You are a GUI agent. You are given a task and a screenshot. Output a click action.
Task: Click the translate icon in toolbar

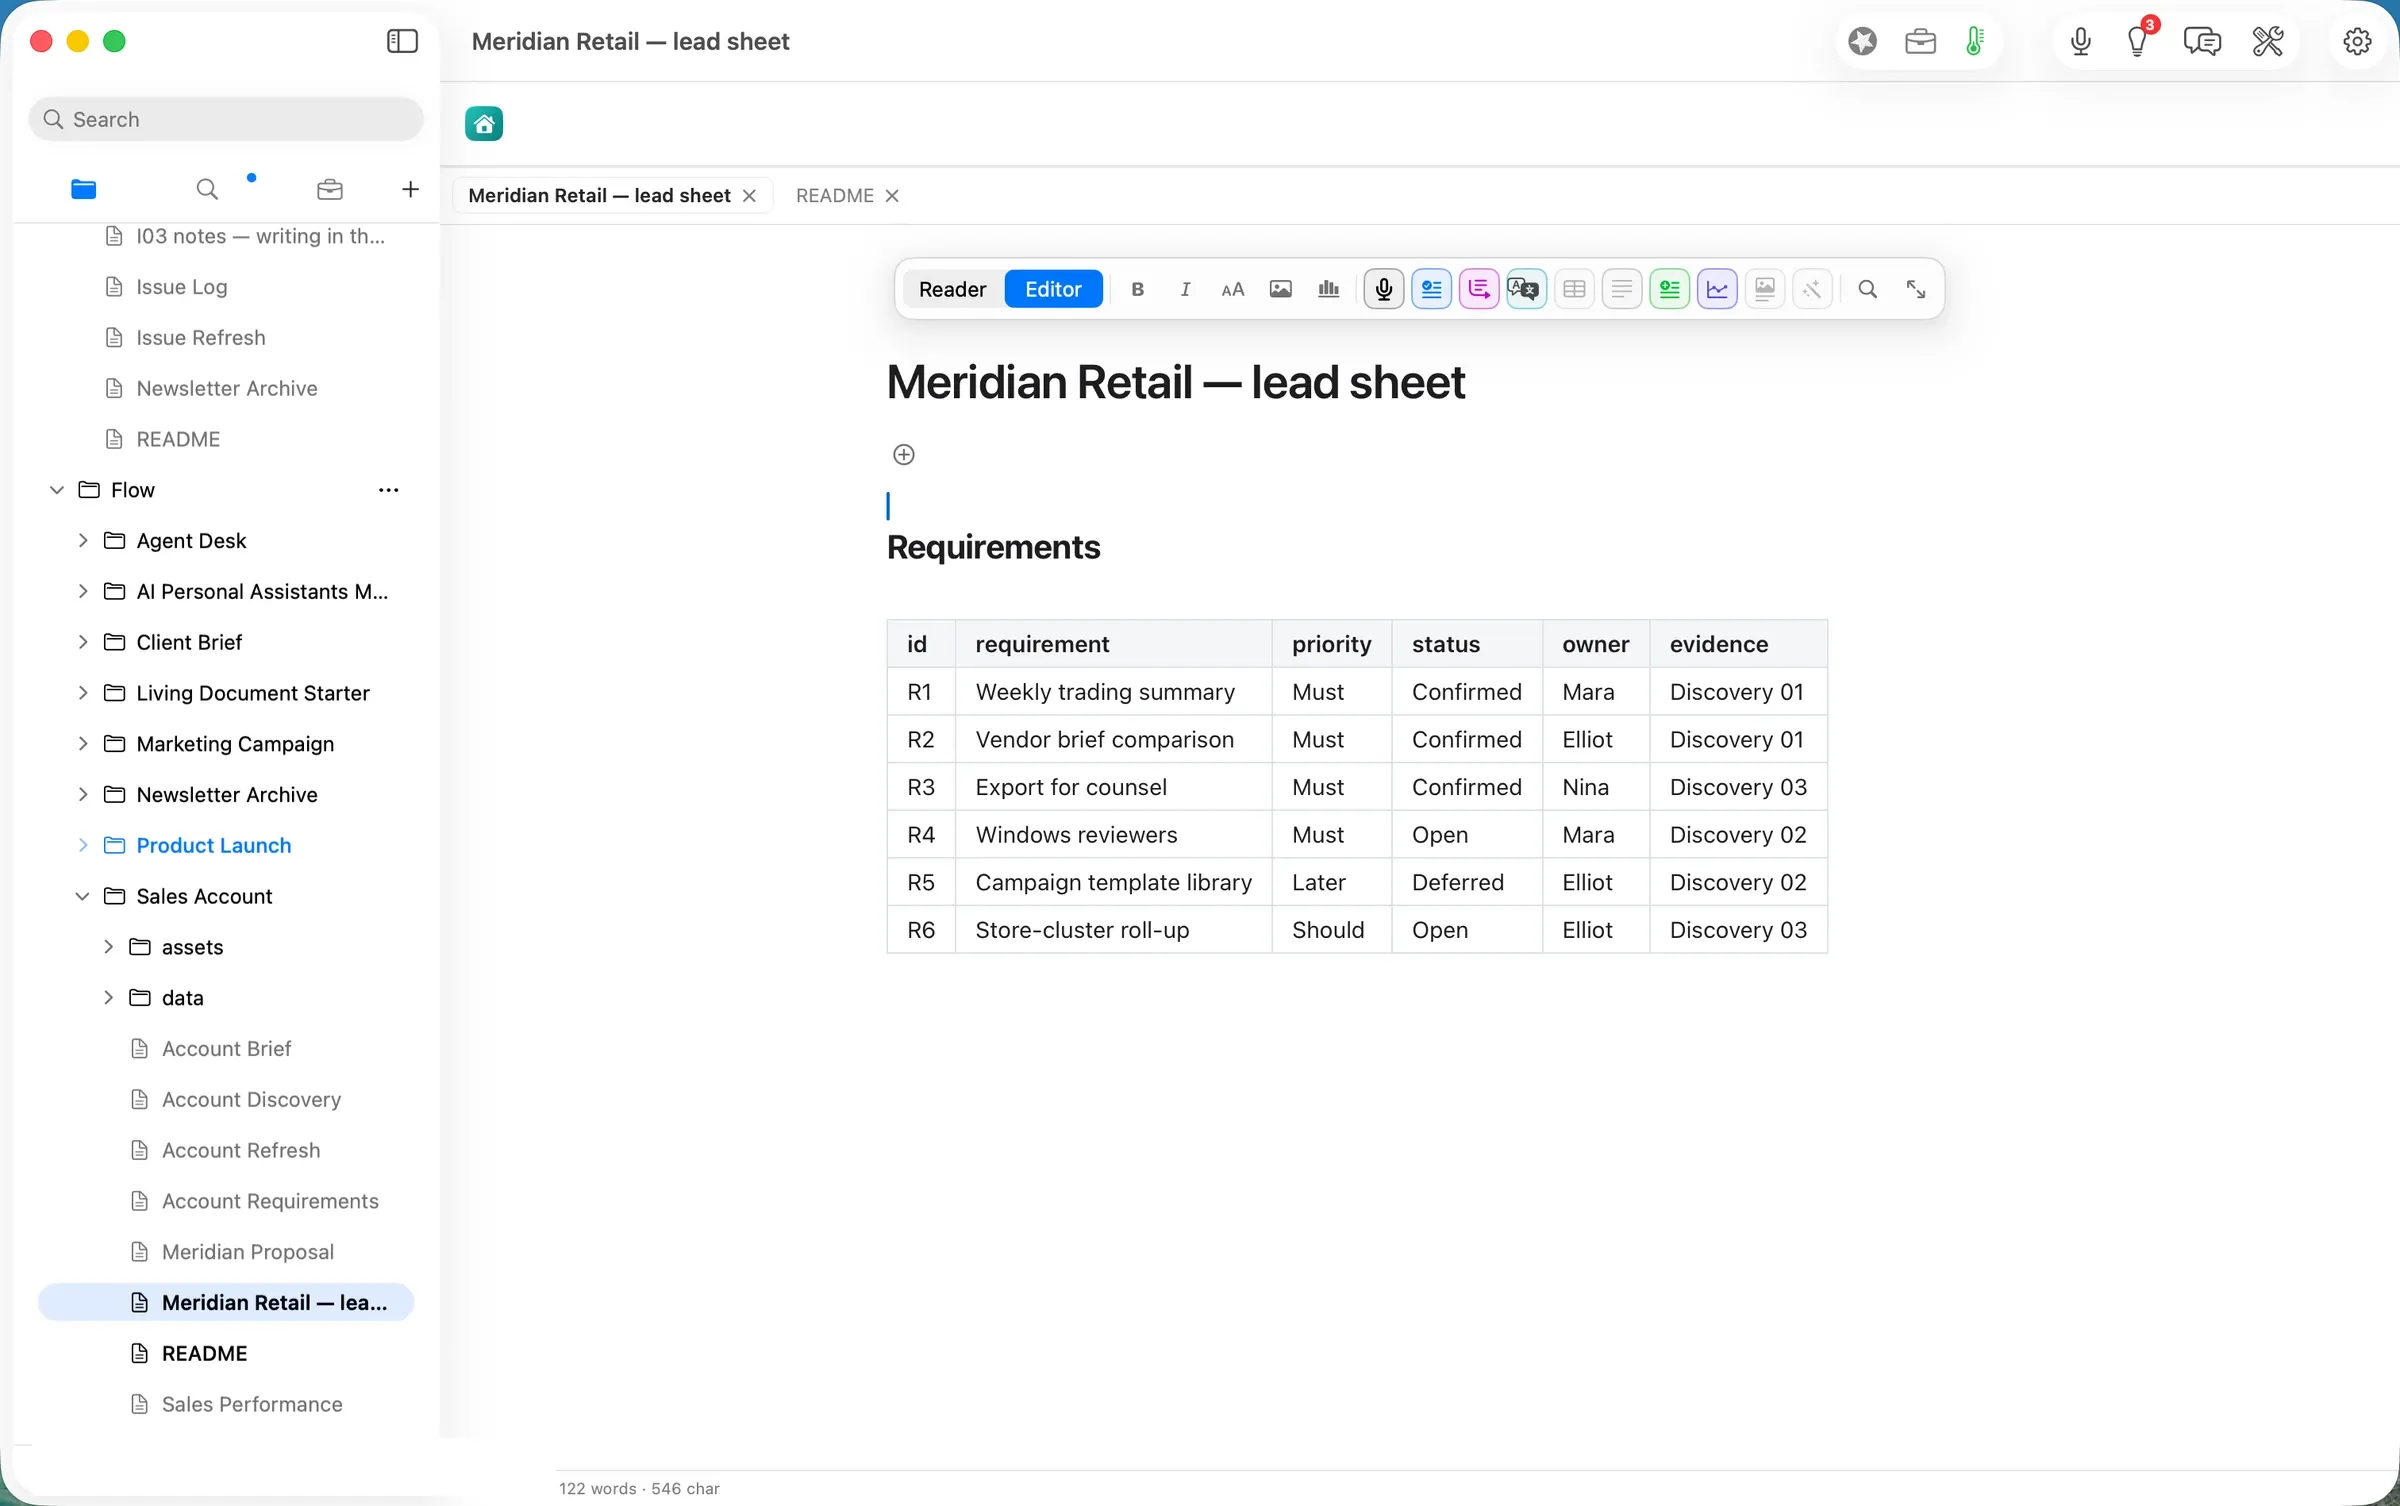pos(1526,289)
